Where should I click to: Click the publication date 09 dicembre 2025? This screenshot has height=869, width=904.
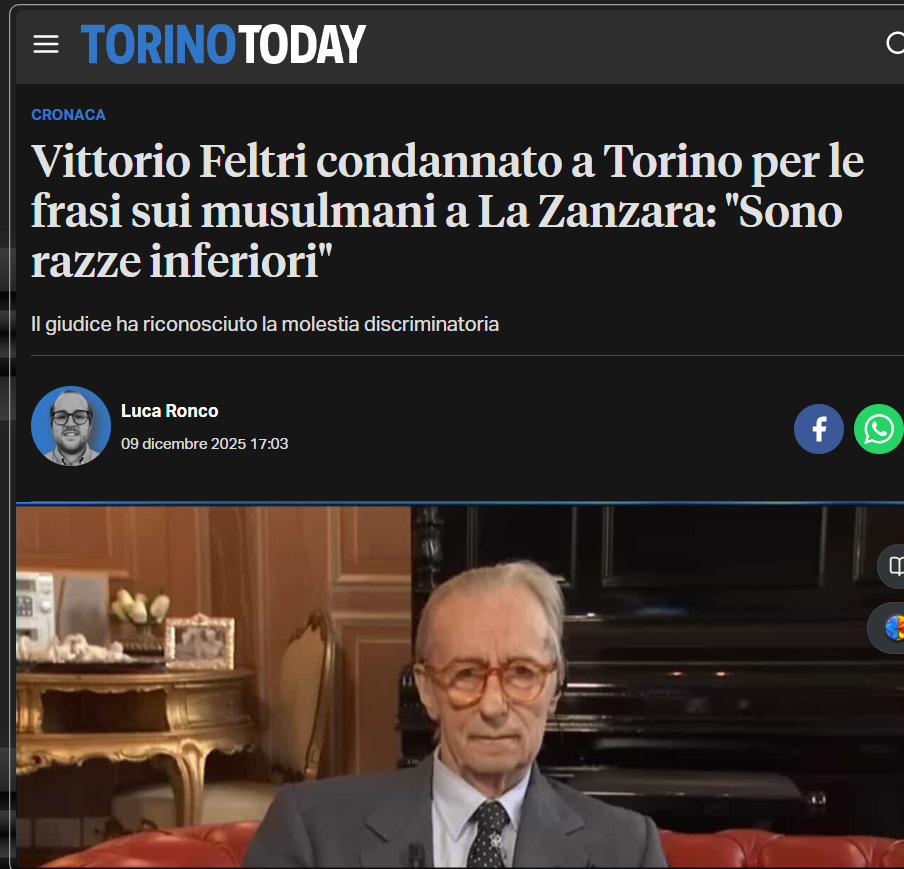coord(205,443)
